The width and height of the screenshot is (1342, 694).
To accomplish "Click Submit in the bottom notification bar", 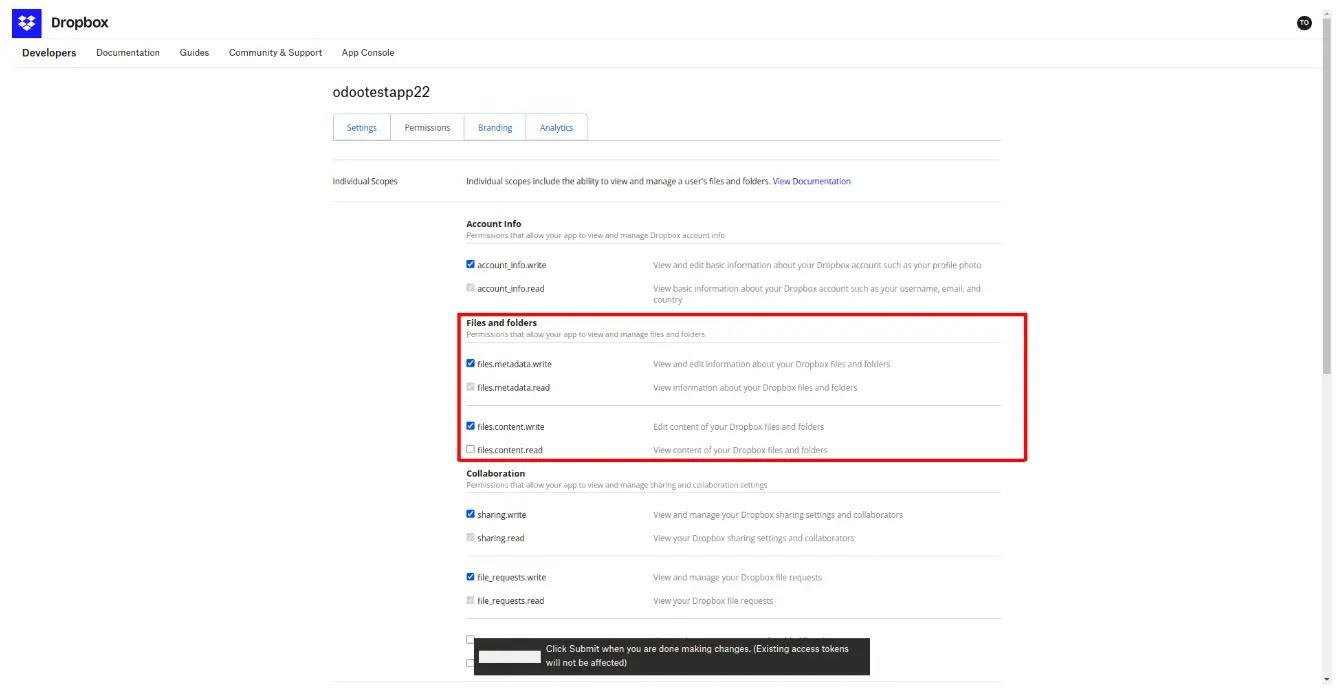I will 508,655.
